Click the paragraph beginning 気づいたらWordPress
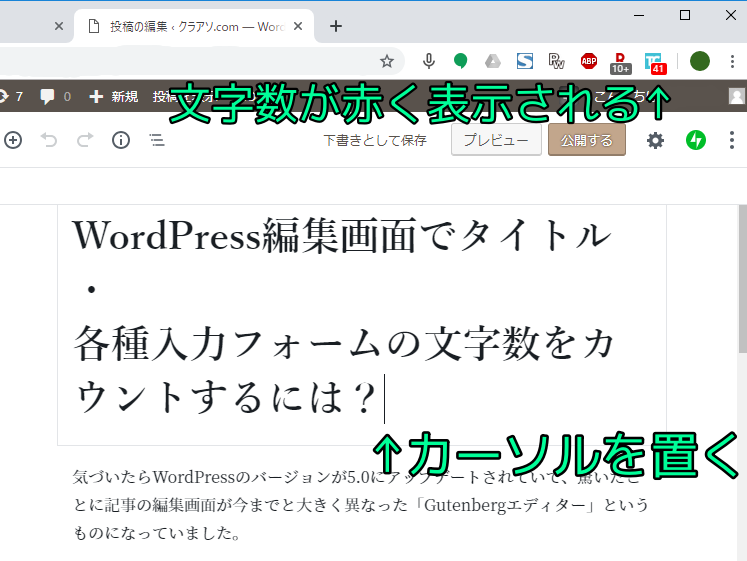 (361, 505)
